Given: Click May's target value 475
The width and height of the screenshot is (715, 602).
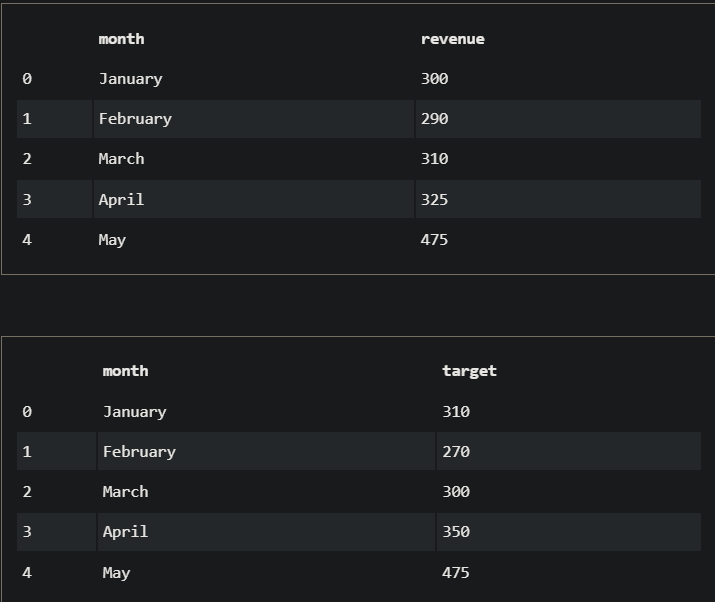Looking at the screenshot, I should (x=455, y=573).
